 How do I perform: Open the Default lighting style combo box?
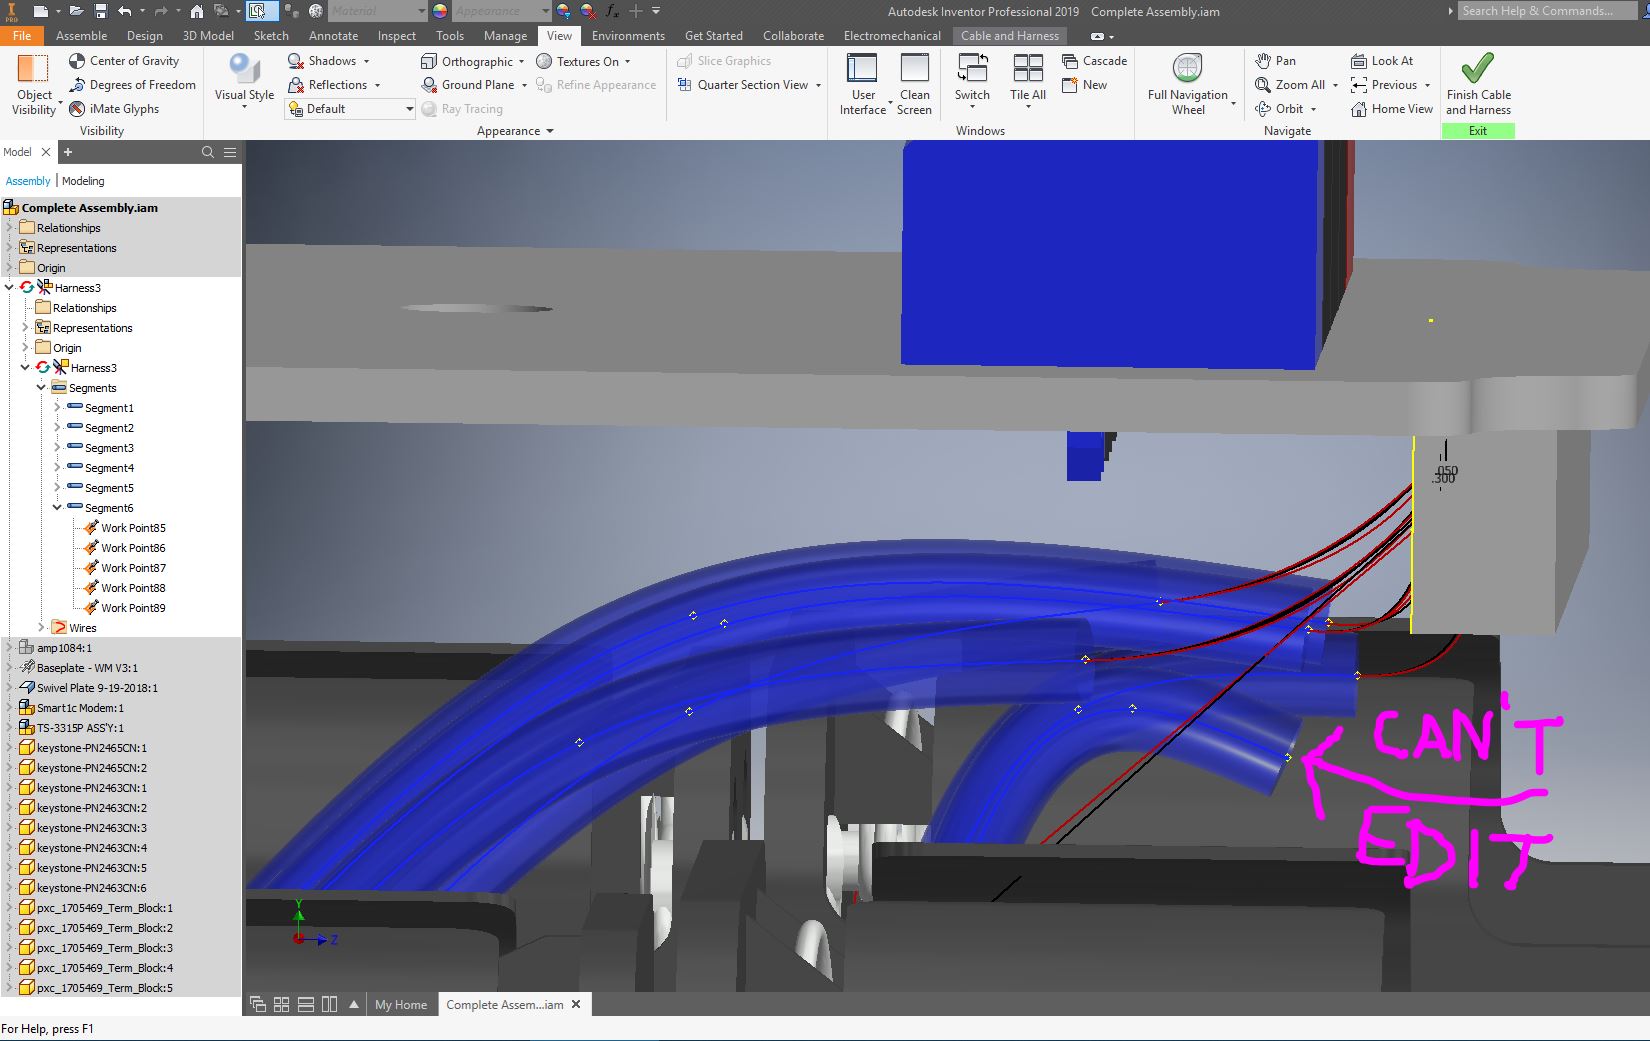tap(350, 109)
